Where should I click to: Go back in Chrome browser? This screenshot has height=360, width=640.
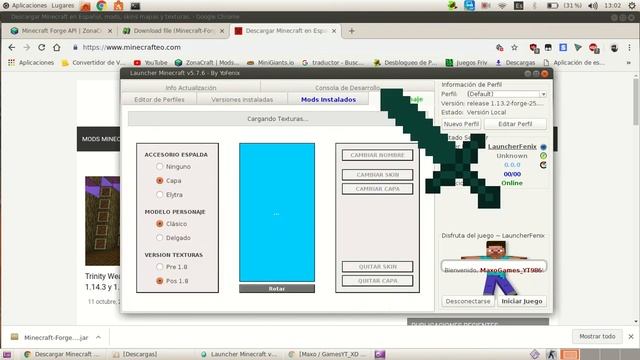12,47
